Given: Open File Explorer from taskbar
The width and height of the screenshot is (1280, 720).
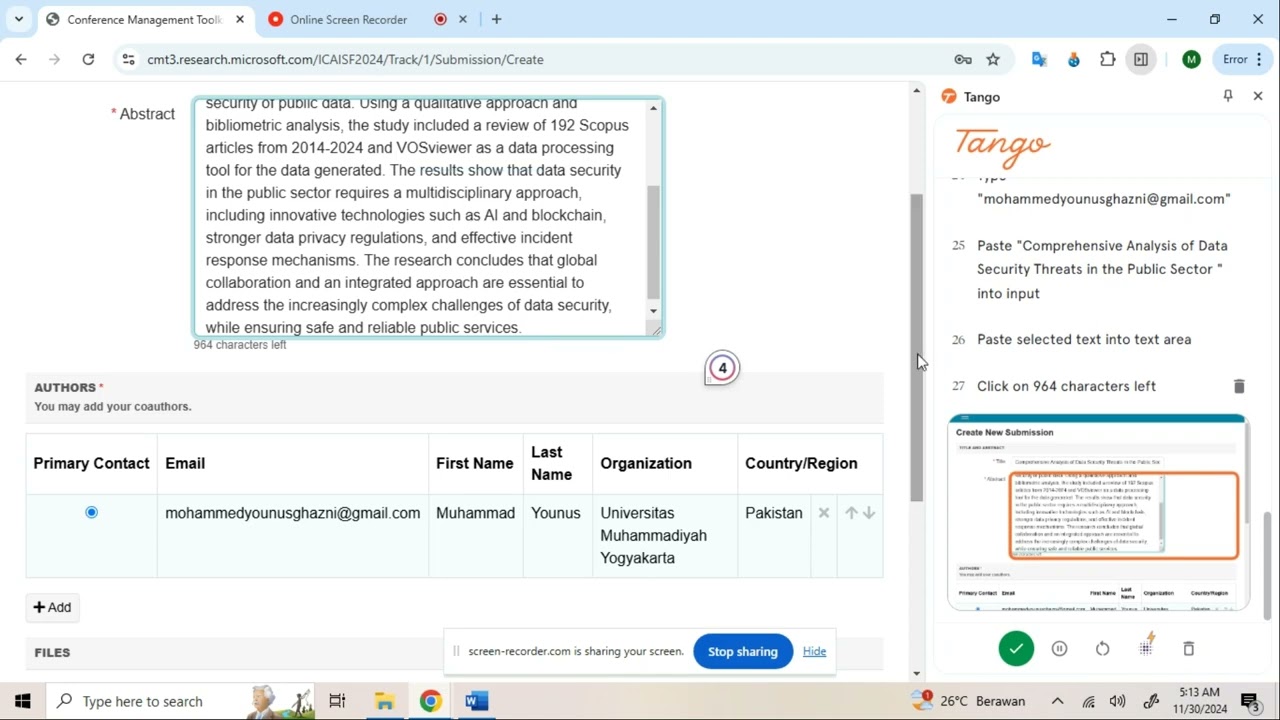Looking at the screenshot, I should pos(384,701).
